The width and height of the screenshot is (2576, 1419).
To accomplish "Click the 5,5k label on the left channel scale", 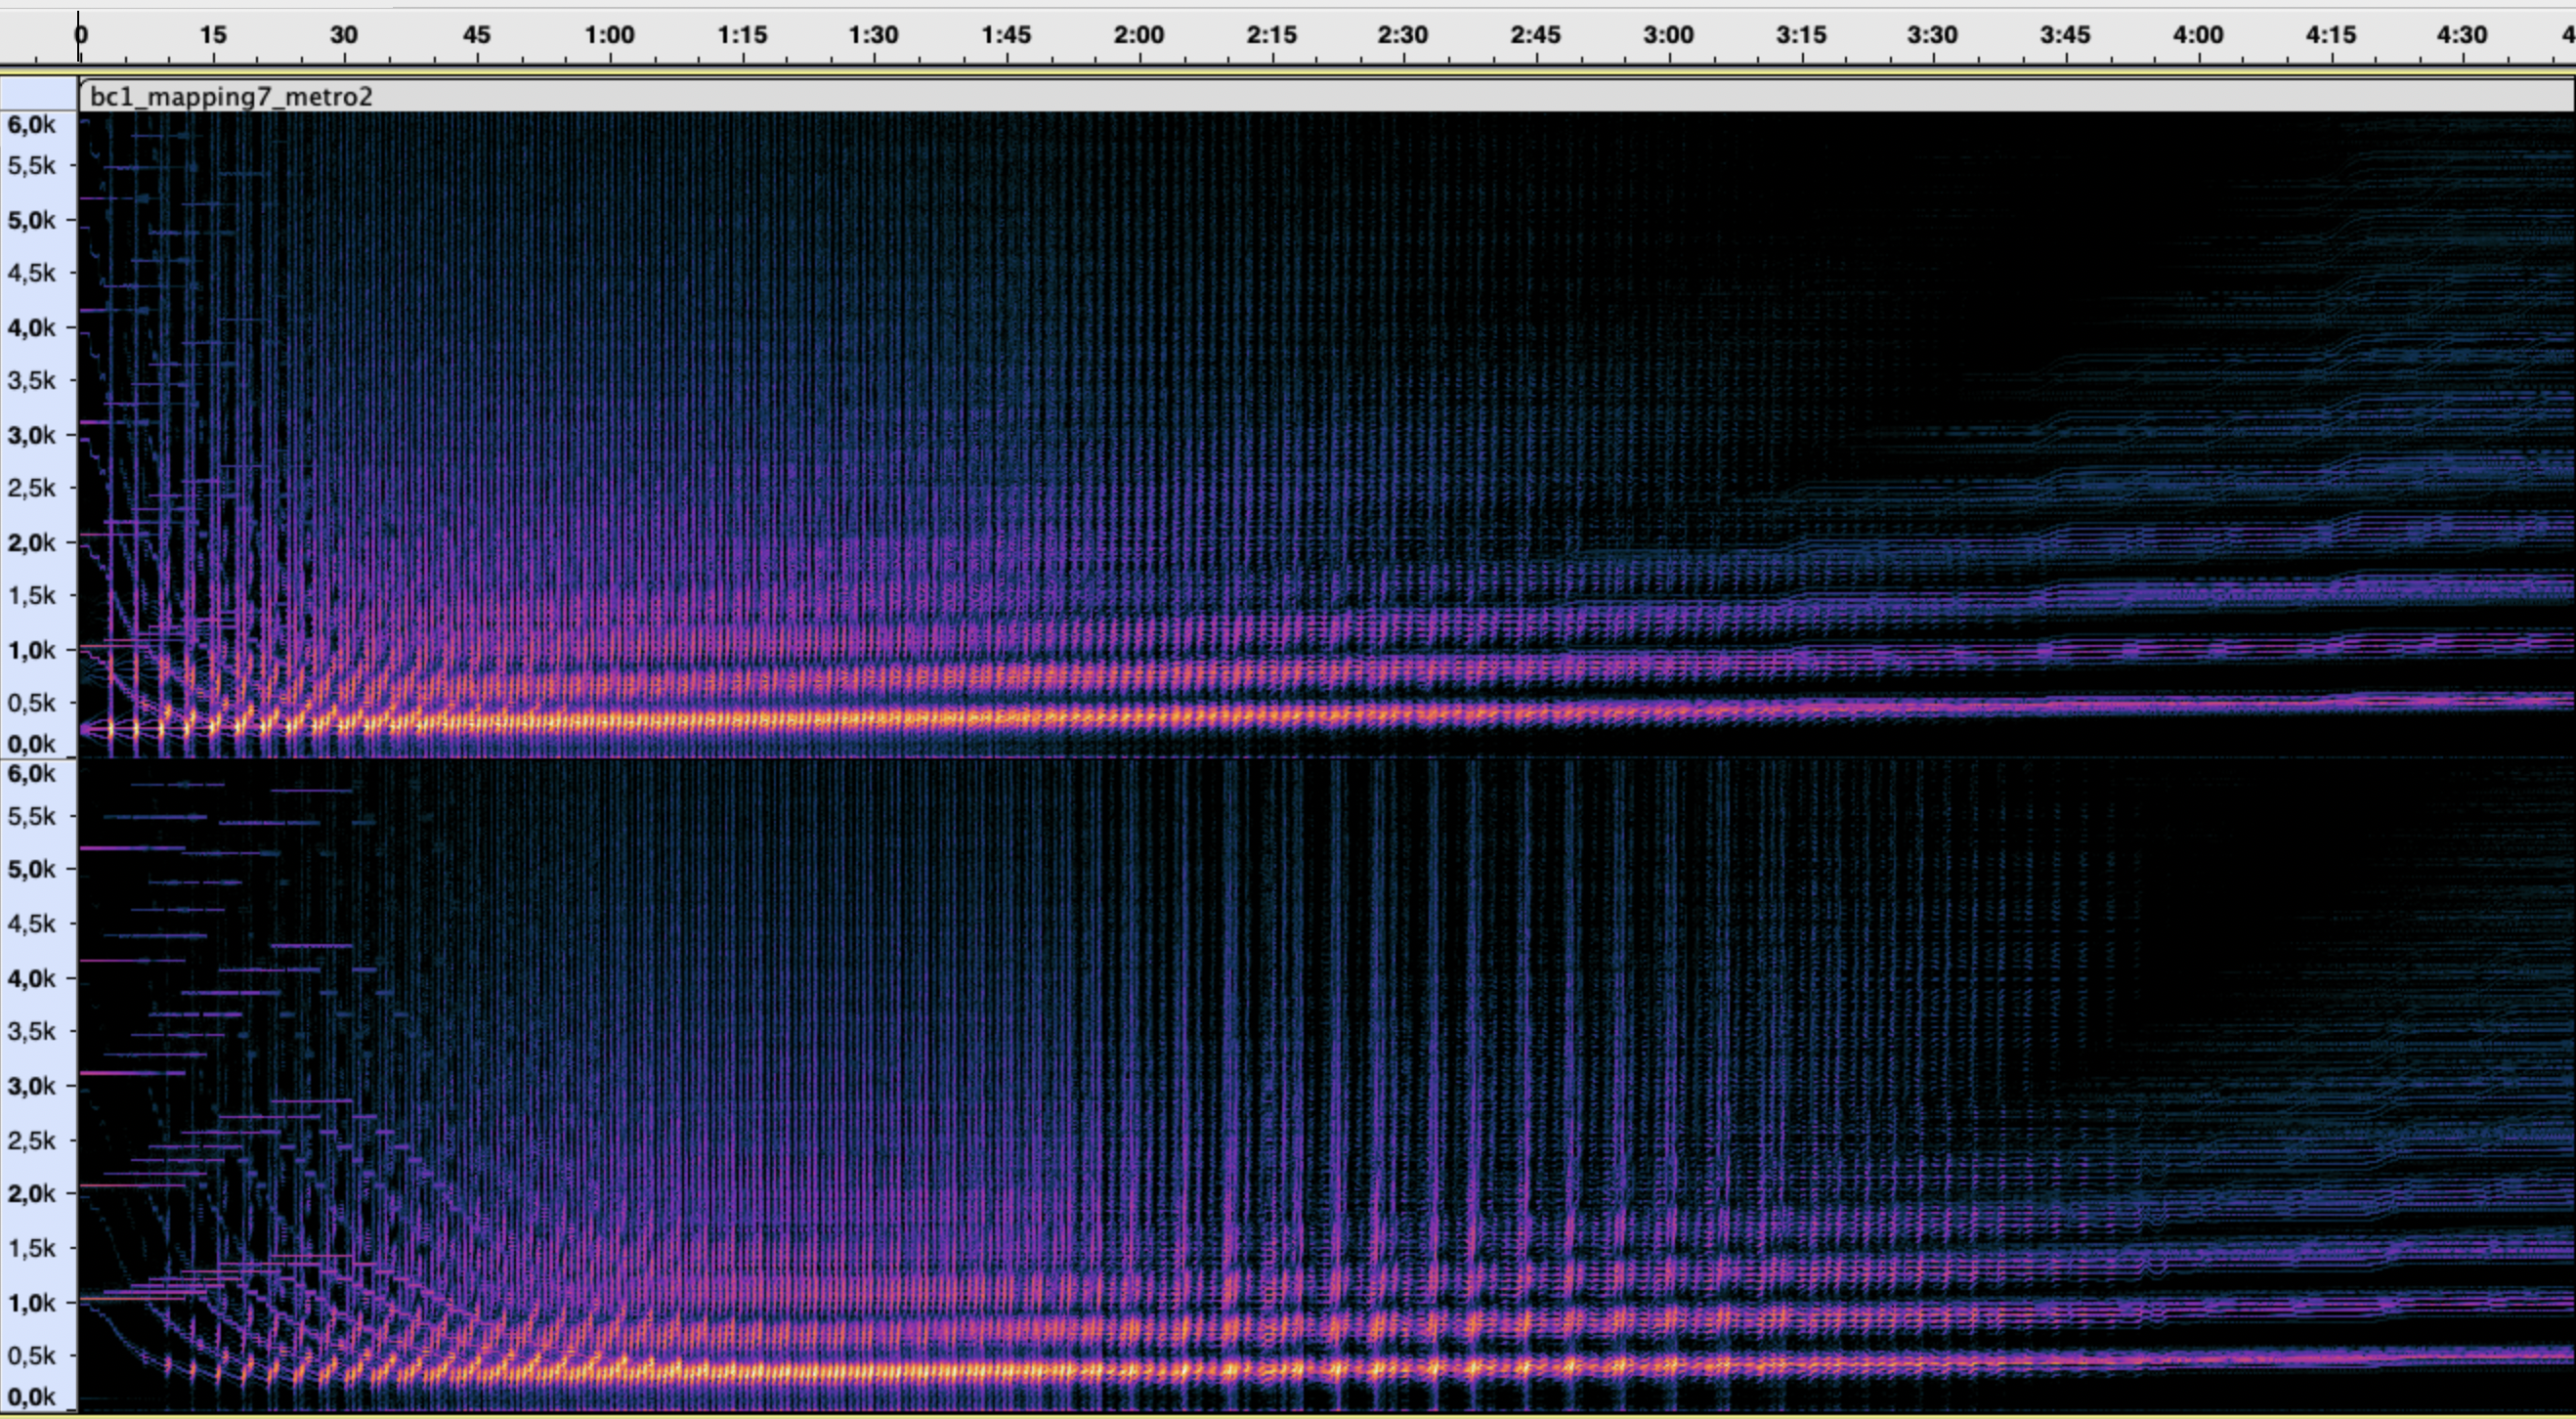I will click(x=31, y=165).
